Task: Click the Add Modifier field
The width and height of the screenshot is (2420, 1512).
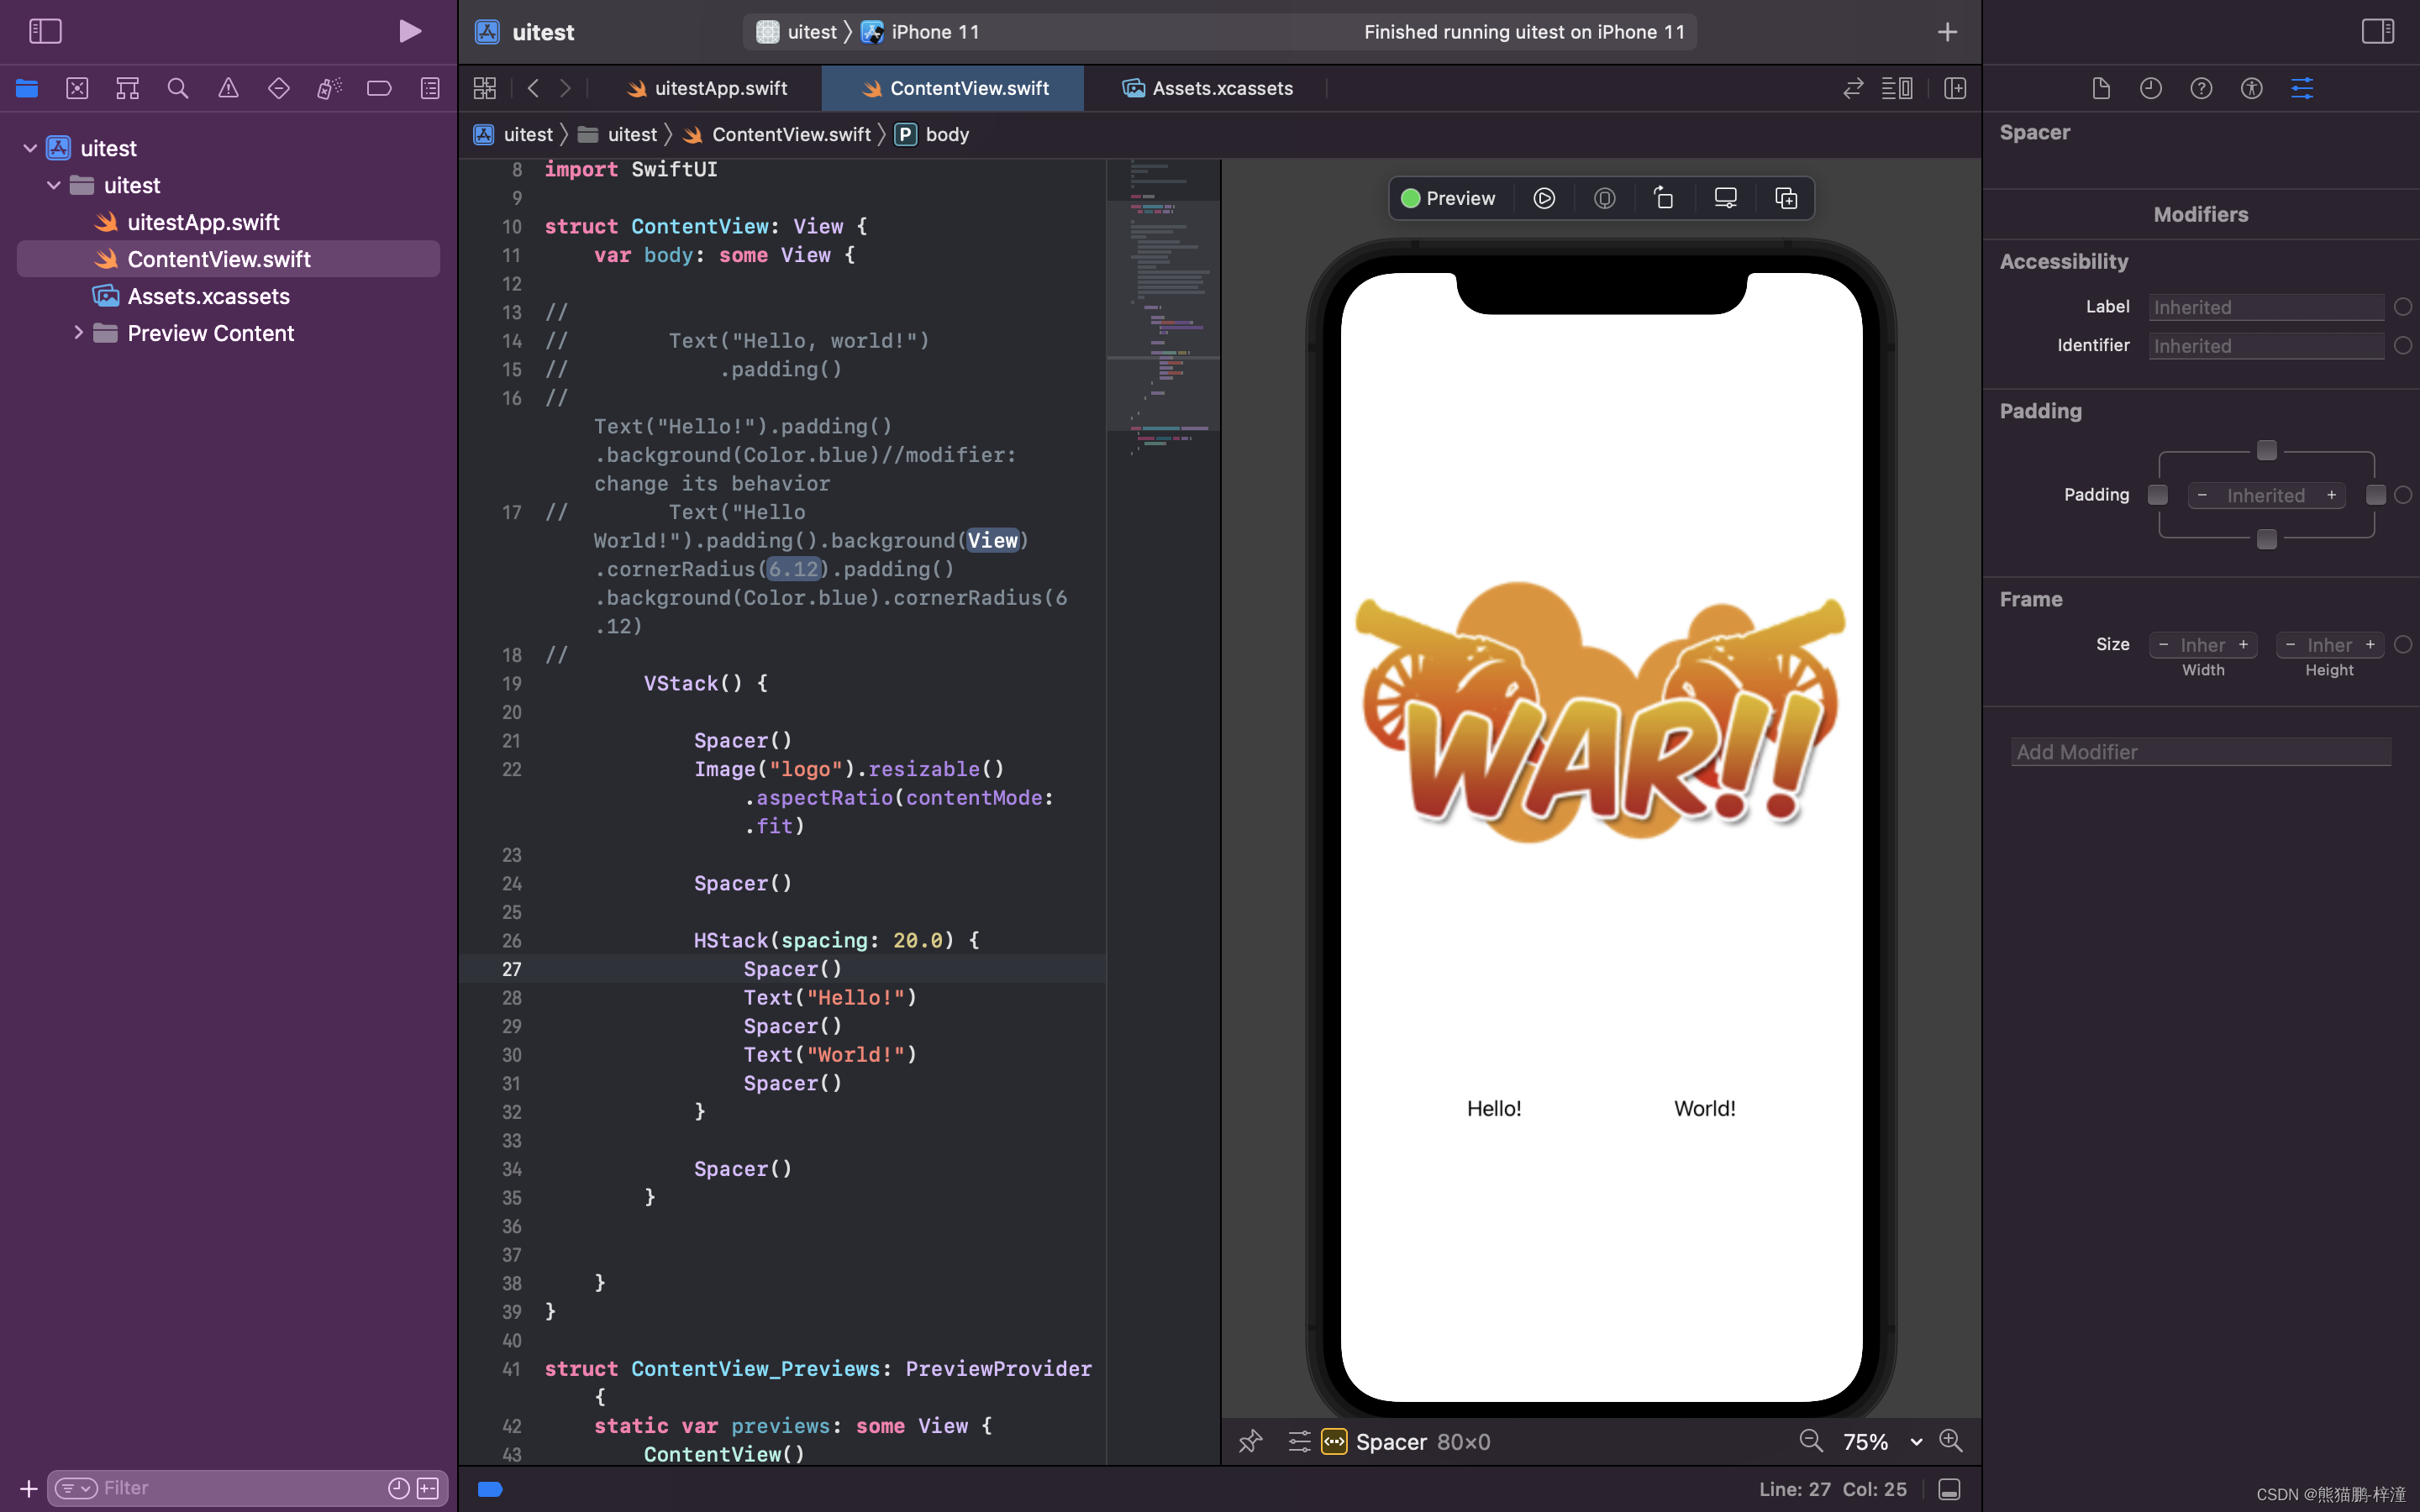Action: (x=2198, y=751)
